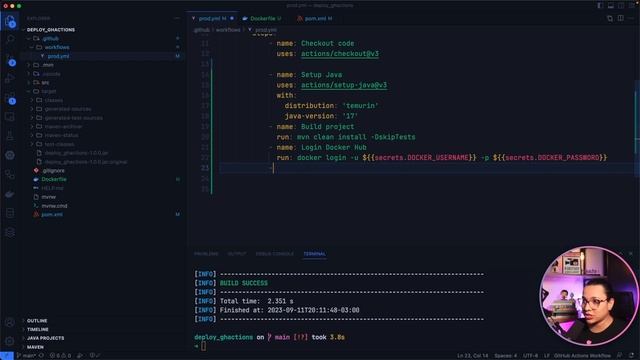Select the Terminal panel tab

[314, 254]
